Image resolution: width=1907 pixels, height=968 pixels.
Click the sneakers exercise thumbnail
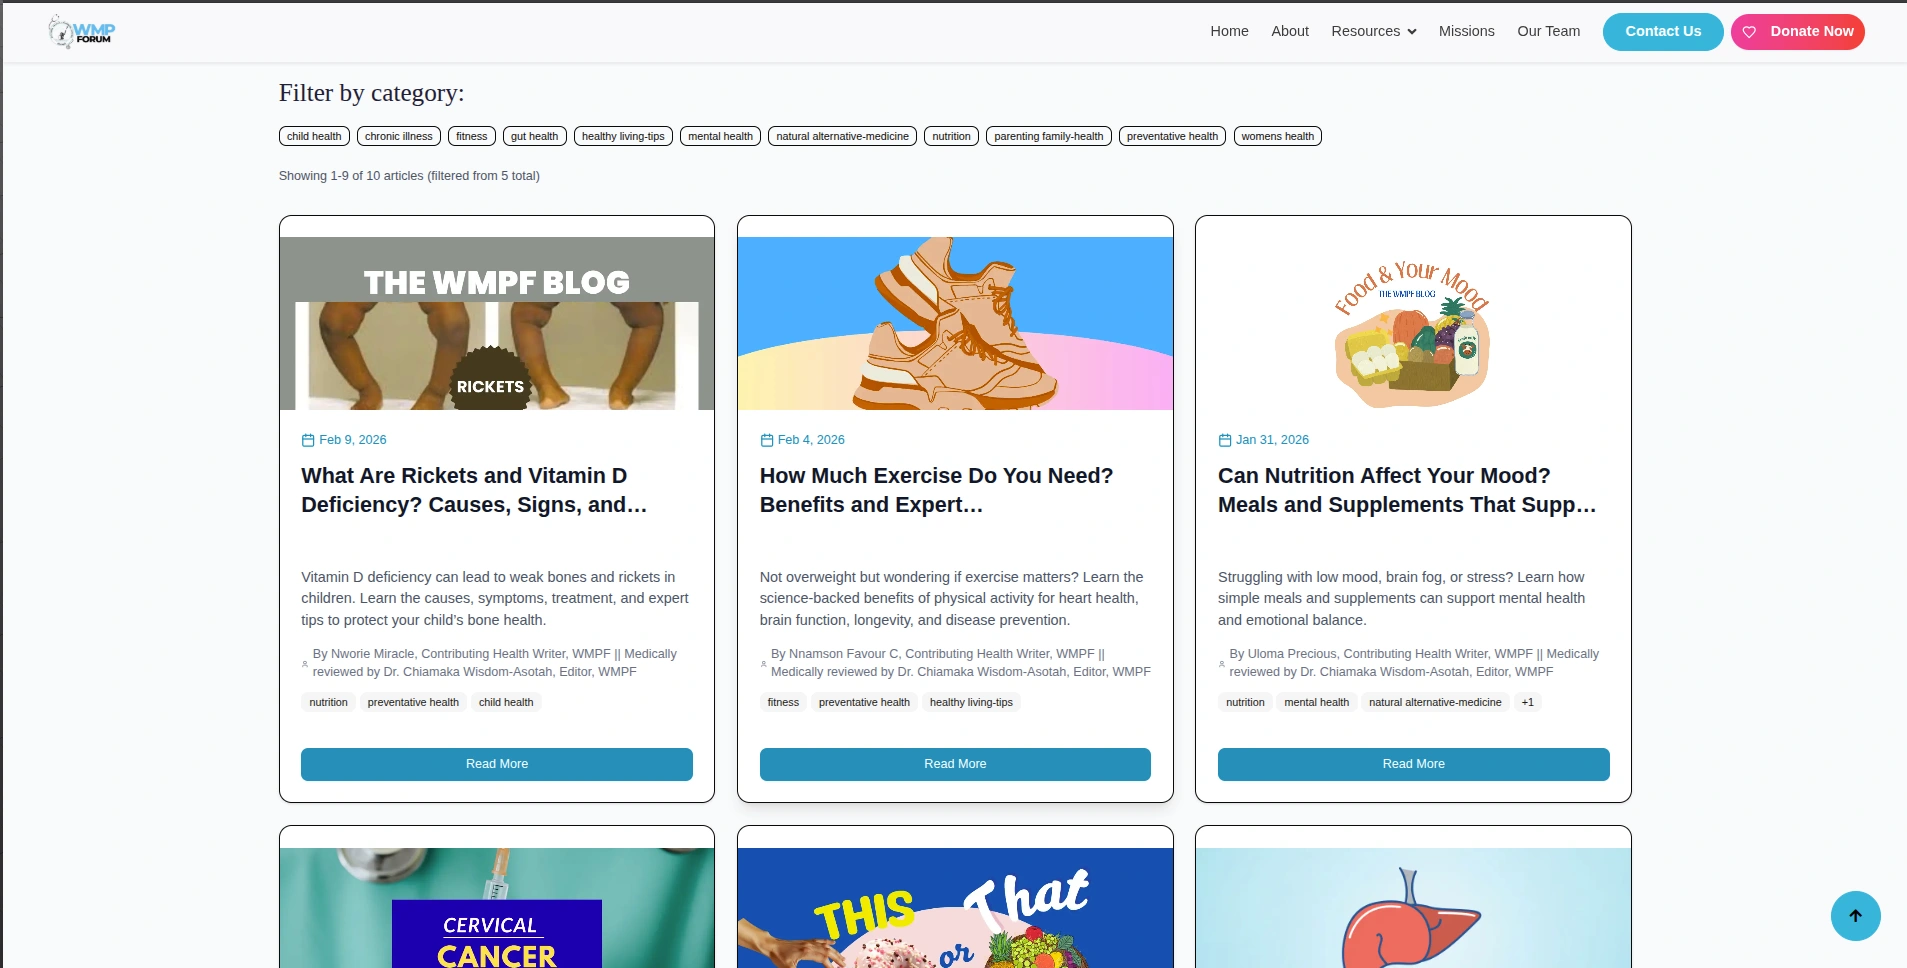(955, 323)
